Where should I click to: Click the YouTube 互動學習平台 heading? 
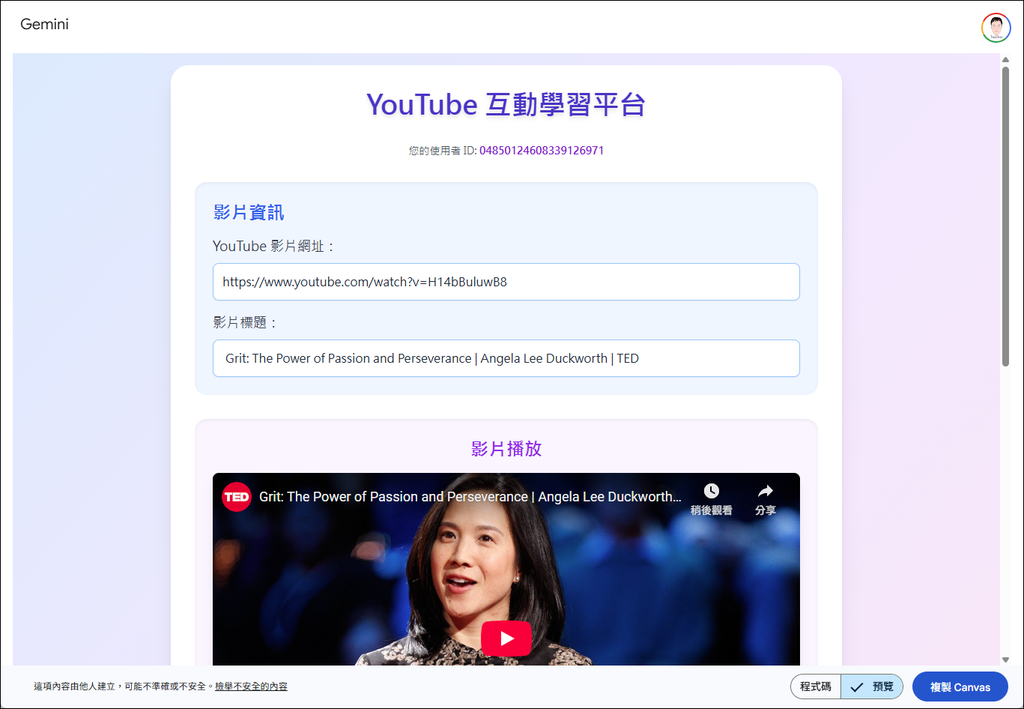(506, 104)
